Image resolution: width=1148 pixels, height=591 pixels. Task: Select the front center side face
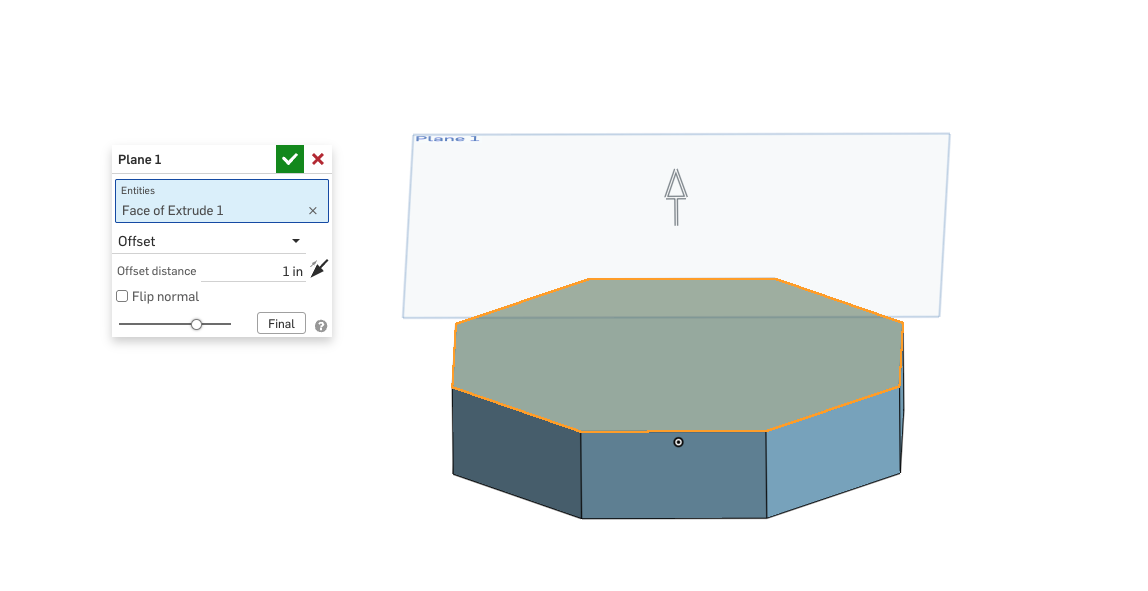tap(673, 480)
